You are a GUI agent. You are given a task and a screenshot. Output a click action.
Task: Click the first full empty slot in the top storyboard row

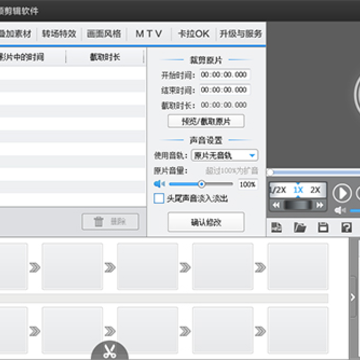[72, 266]
